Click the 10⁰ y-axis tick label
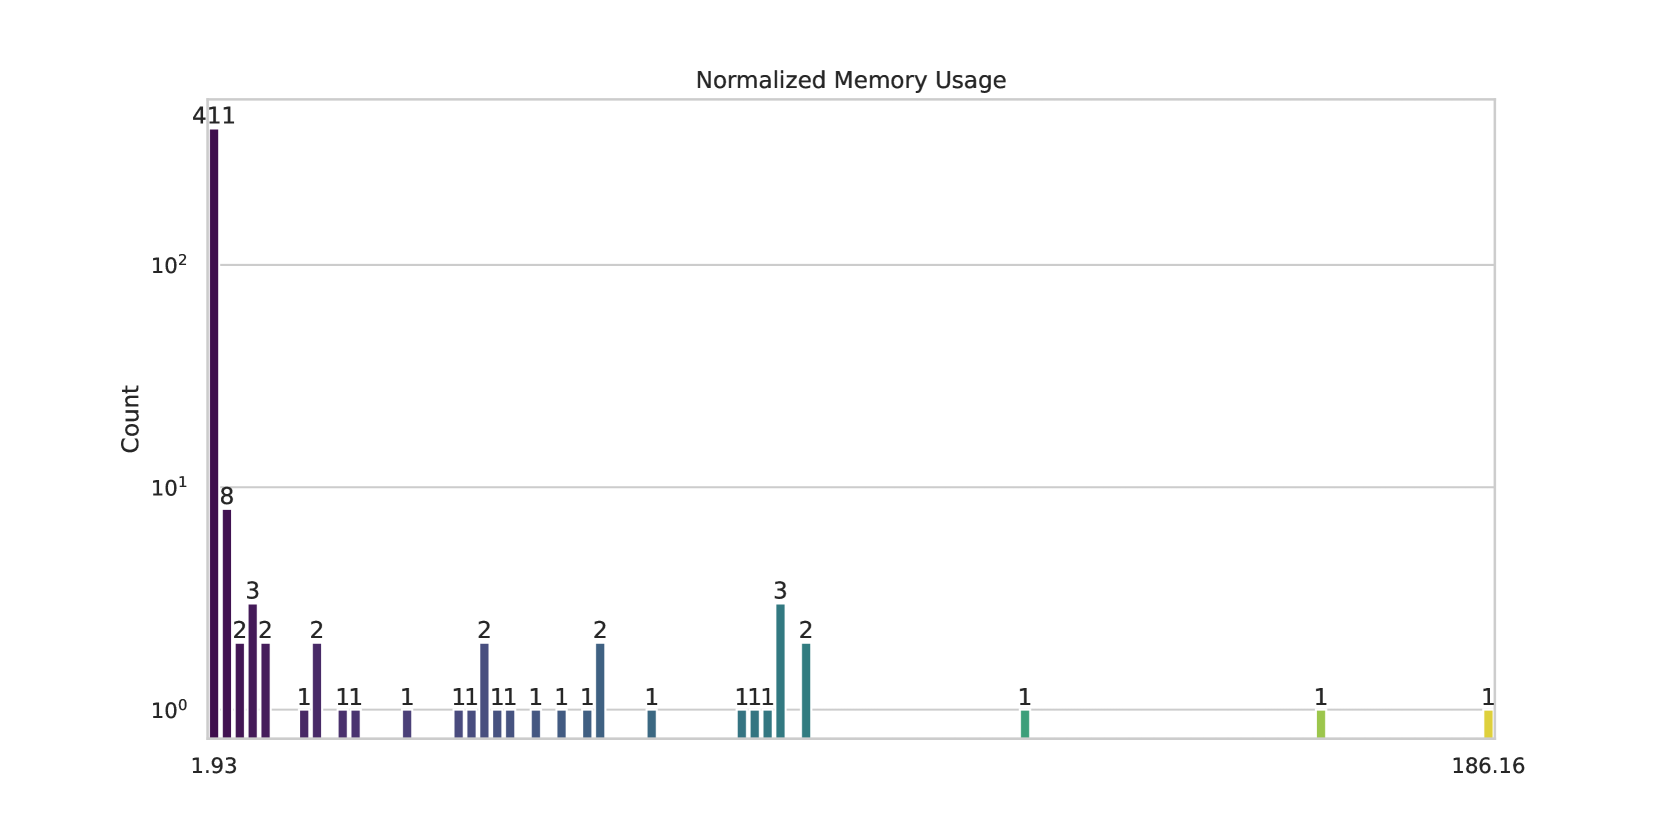Viewport: 1661px width, 830px height. tap(169, 711)
